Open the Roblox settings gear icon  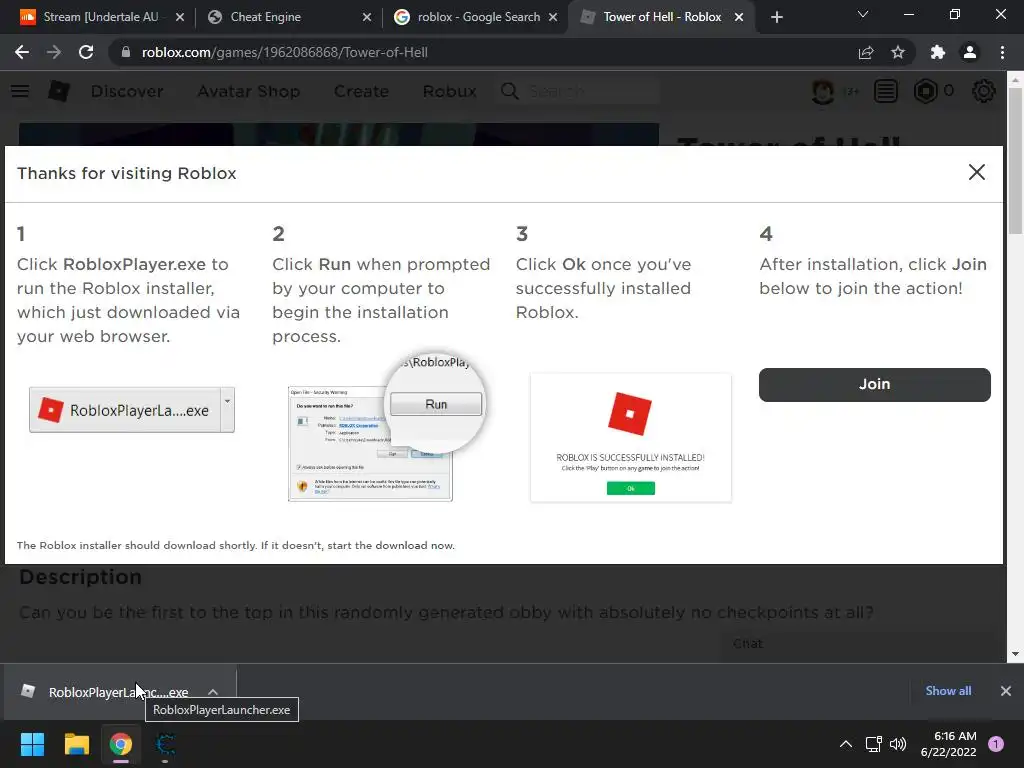point(984,91)
